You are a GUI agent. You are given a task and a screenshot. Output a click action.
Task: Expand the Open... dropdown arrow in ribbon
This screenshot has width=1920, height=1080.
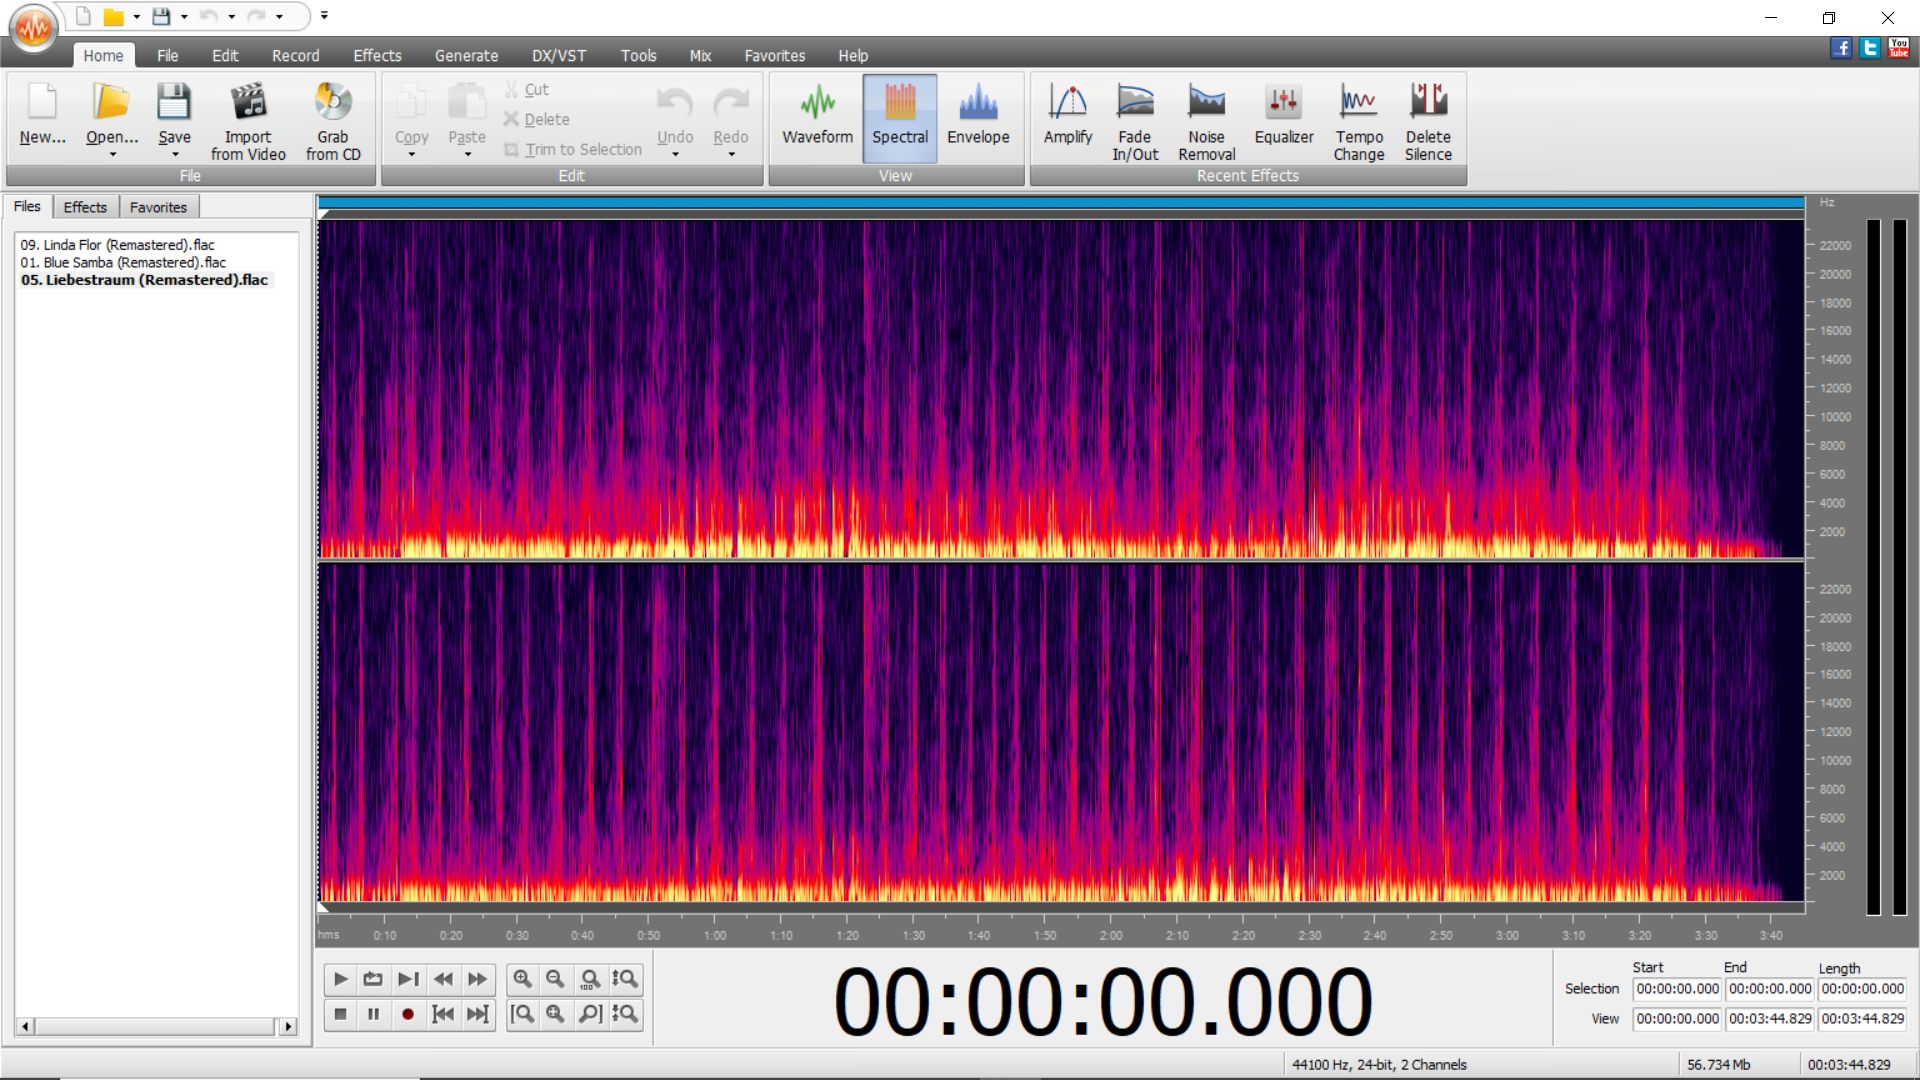pyautogui.click(x=112, y=155)
